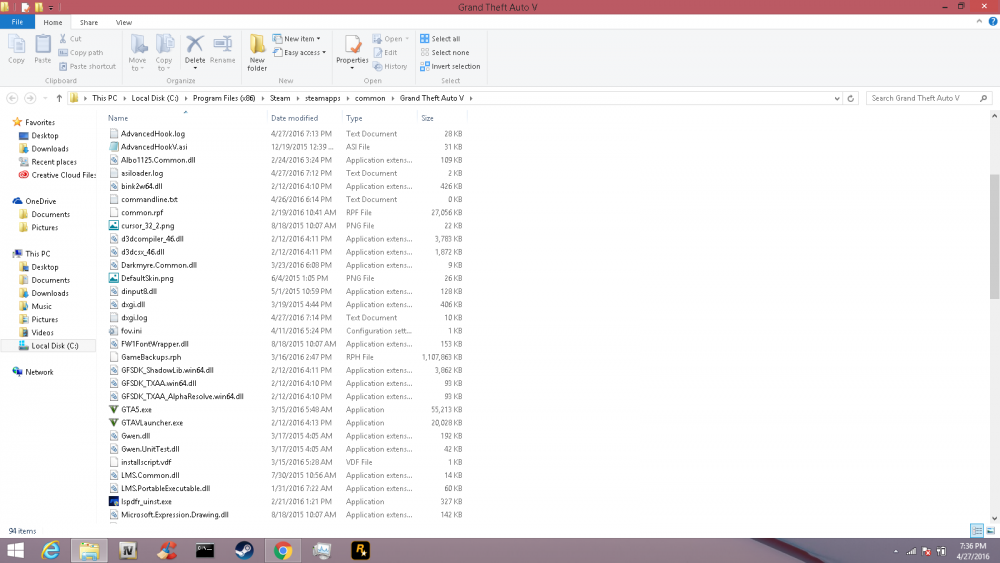Open the File menu tab
This screenshot has height=563, width=1000.
click(x=17, y=22)
